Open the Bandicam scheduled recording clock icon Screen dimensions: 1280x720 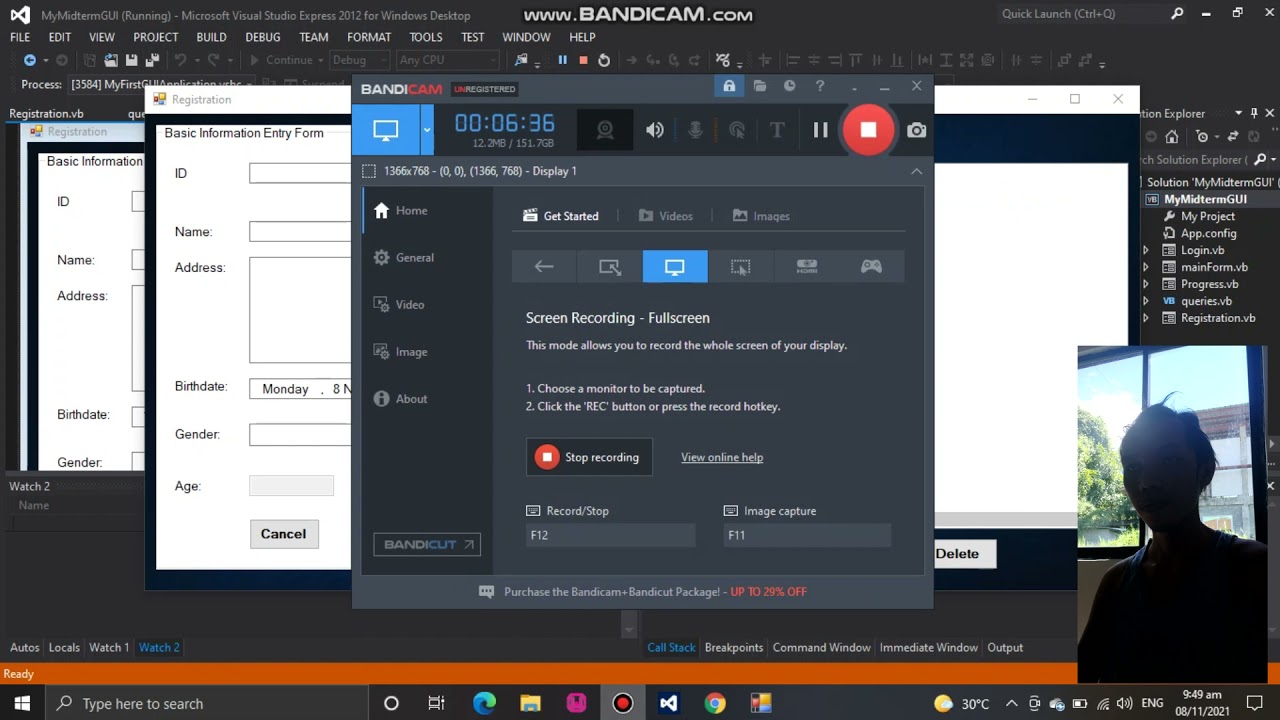[790, 87]
